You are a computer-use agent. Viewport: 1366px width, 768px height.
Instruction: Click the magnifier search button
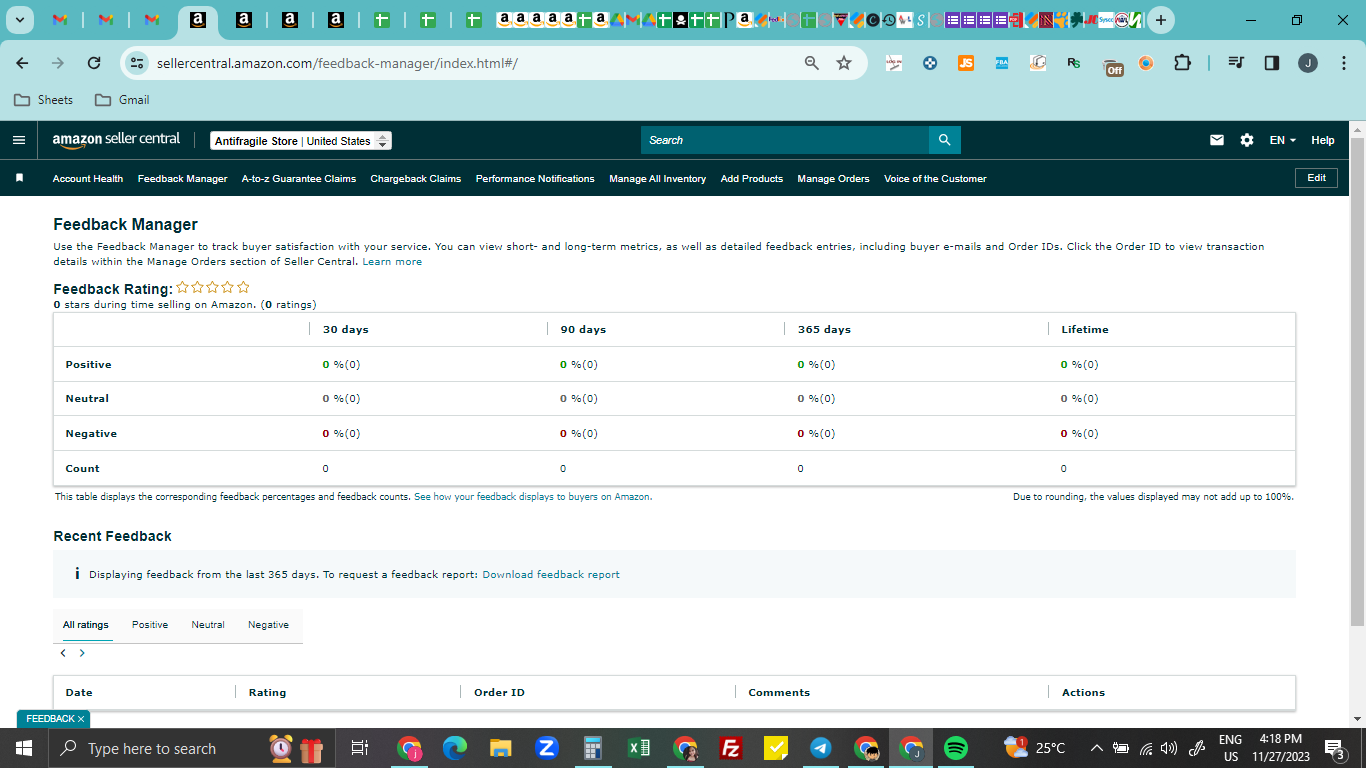point(945,140)
